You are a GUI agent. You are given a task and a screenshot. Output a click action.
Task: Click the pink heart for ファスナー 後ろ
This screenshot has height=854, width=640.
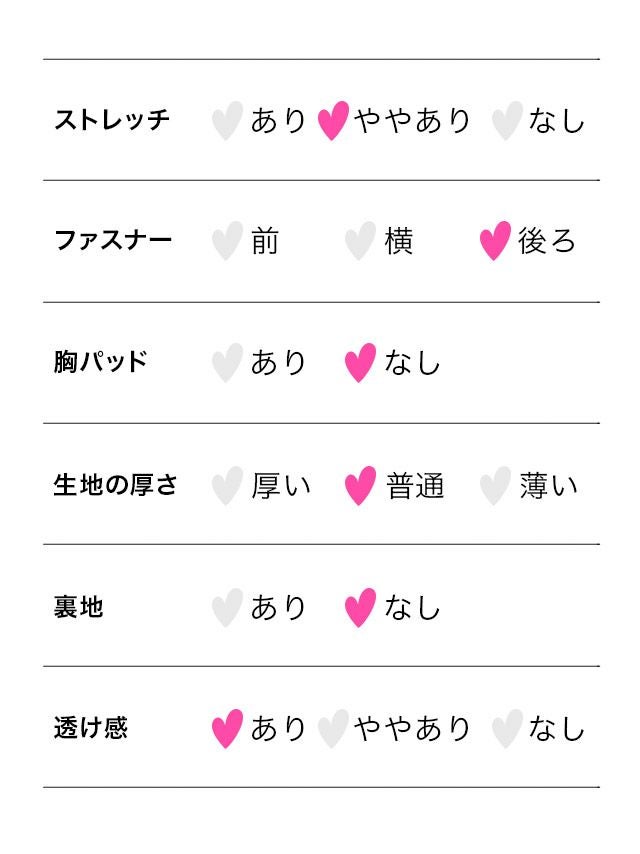pos(495,241)
